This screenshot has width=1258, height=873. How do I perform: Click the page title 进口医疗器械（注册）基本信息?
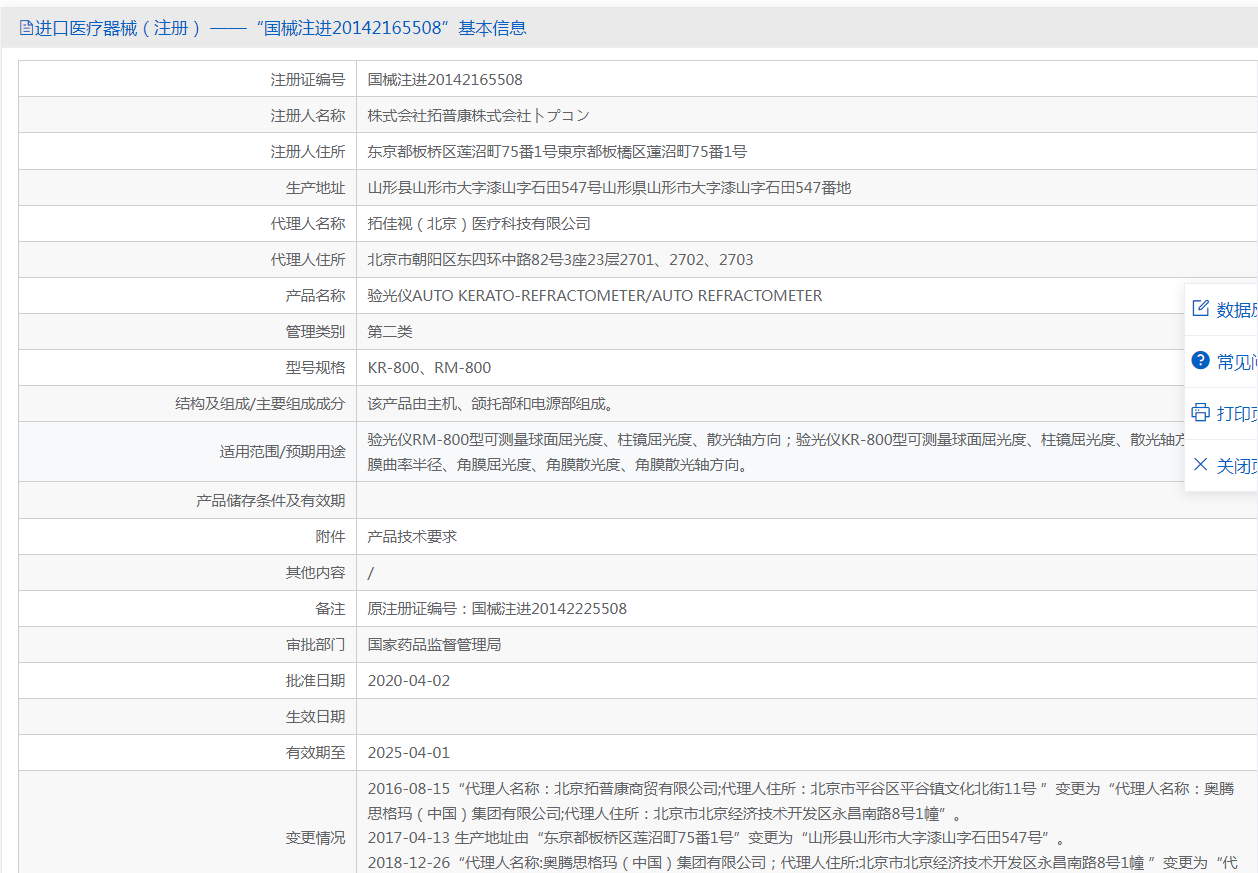[x=281, y=28]
